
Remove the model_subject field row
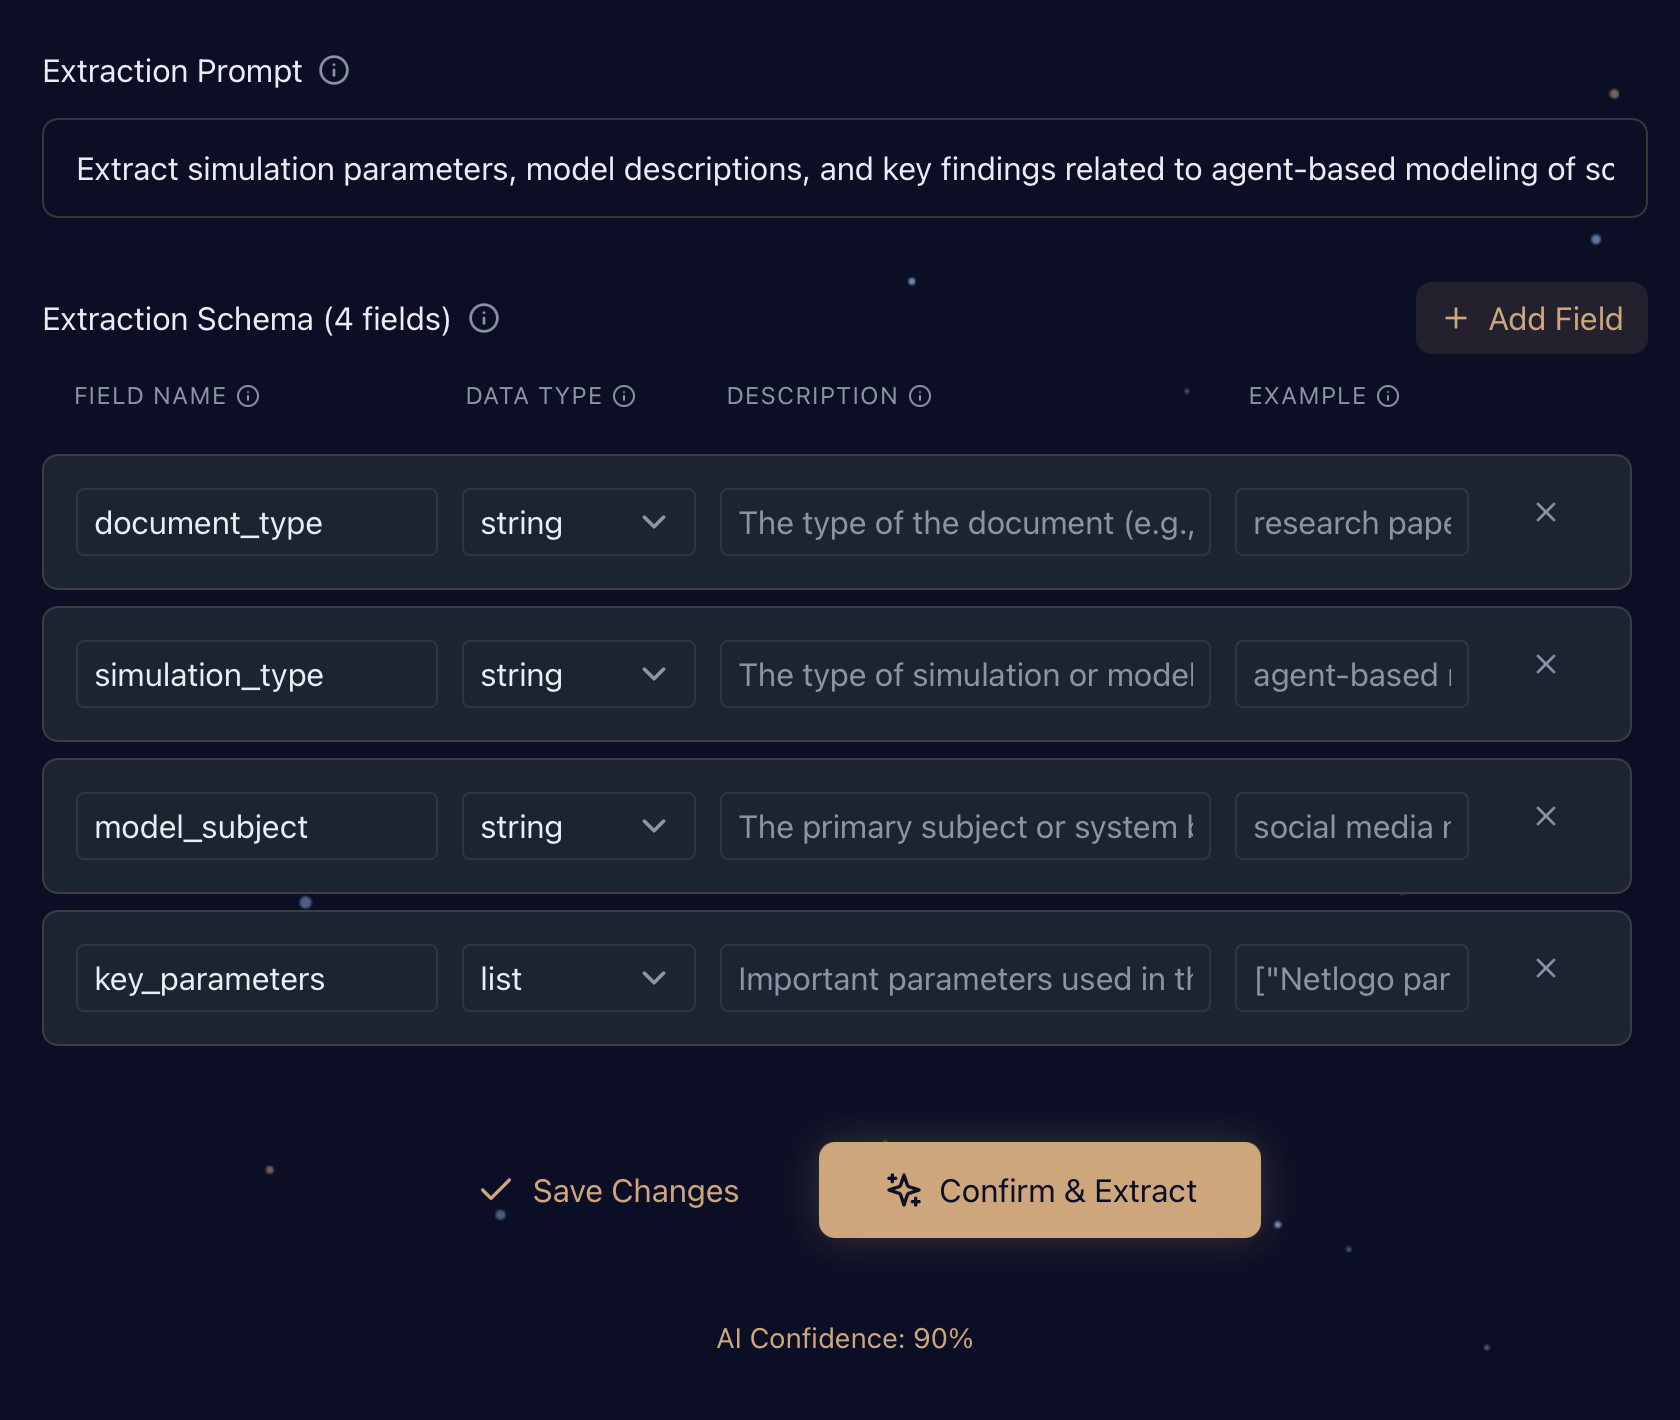[1545, 817]
